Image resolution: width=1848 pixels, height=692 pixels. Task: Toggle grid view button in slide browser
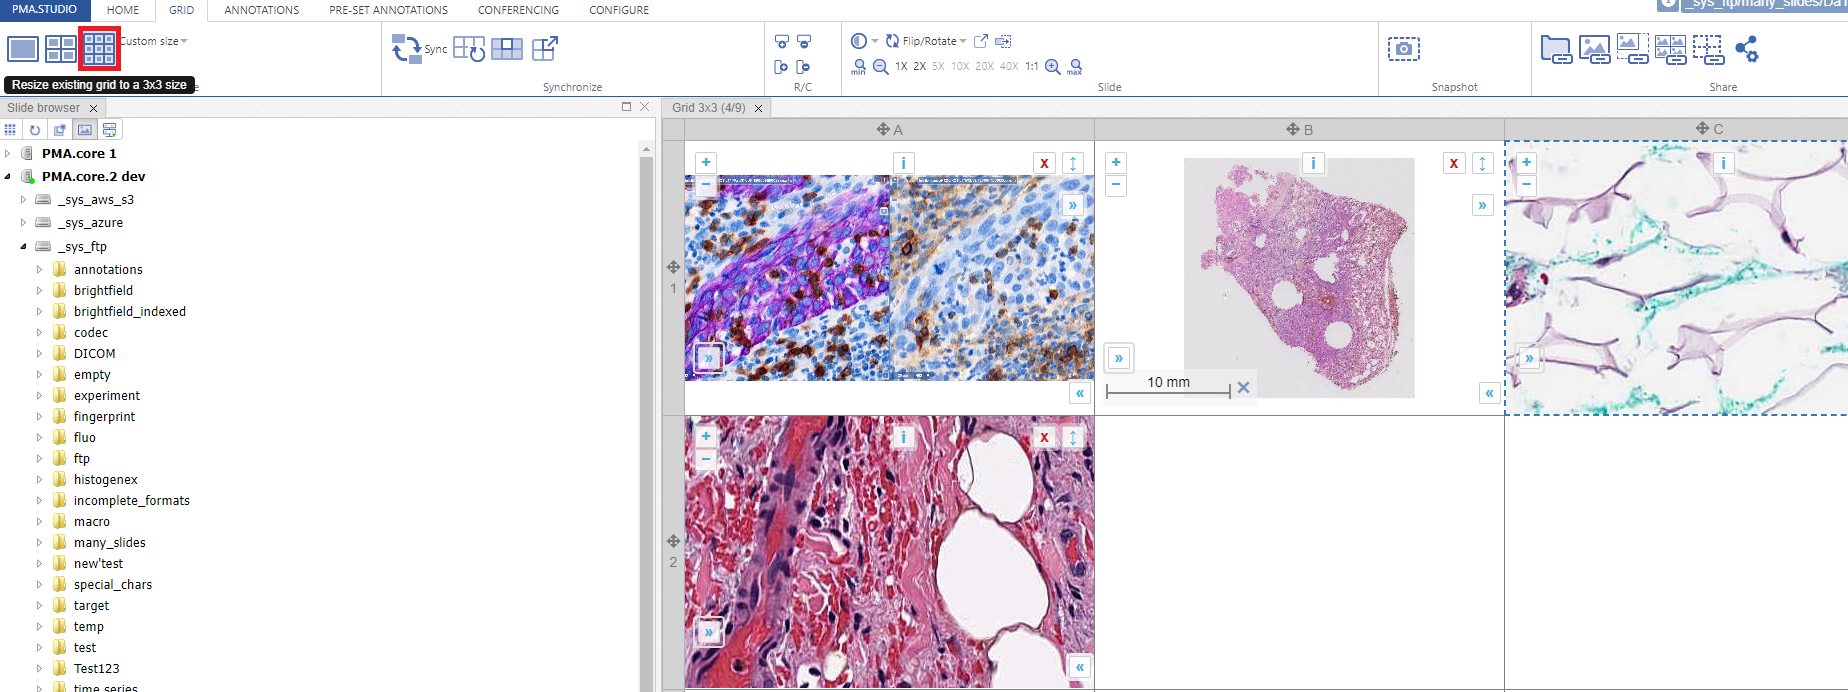tap(10, 130)
